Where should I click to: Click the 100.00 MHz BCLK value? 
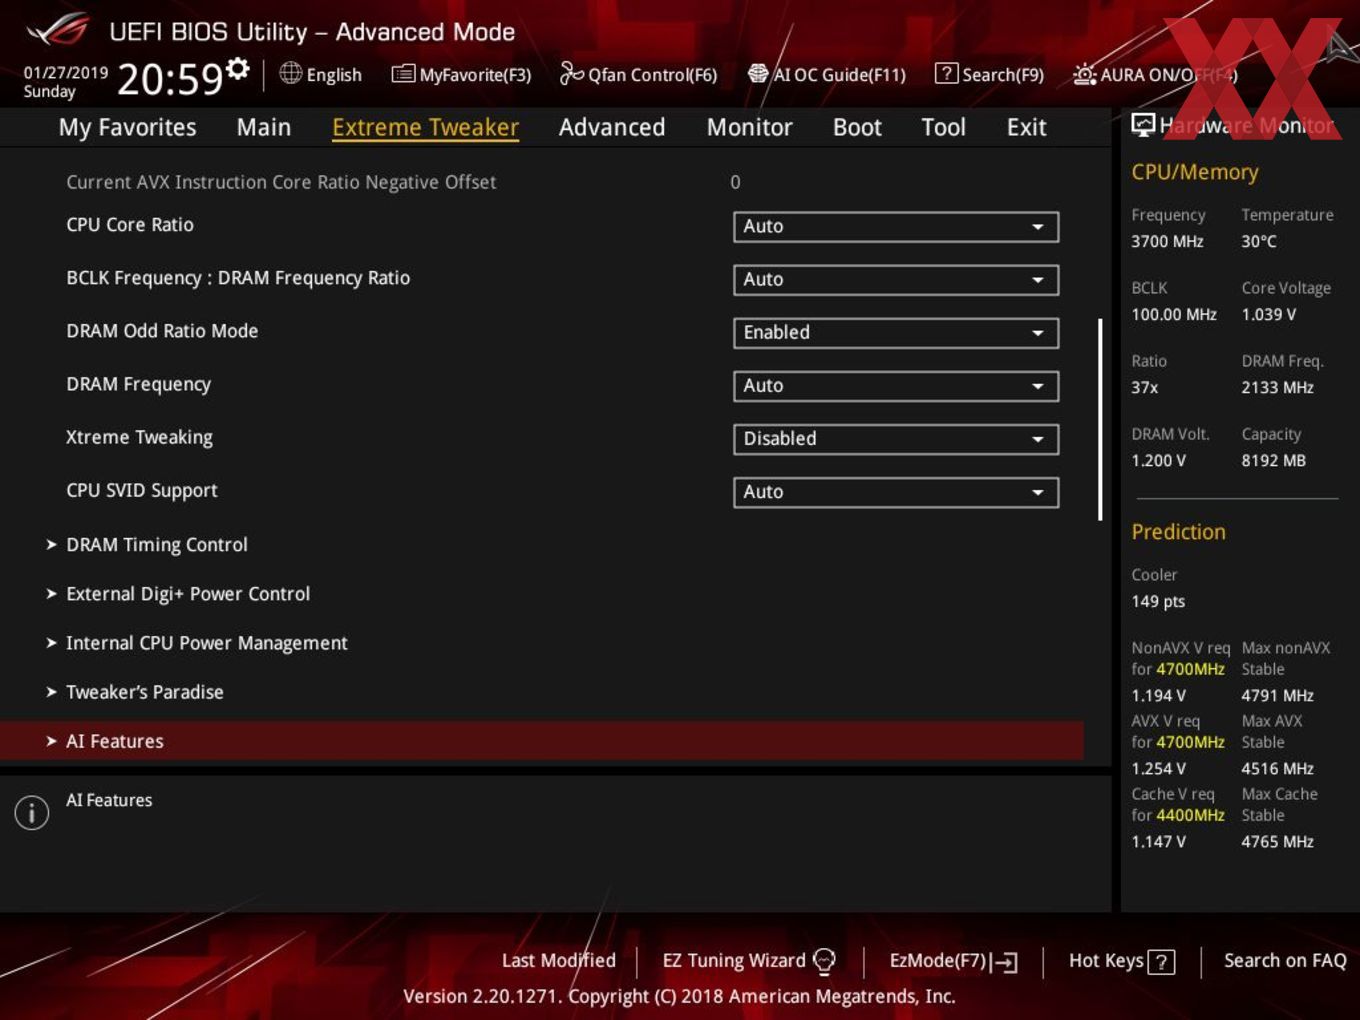[x=1174, y=314]
